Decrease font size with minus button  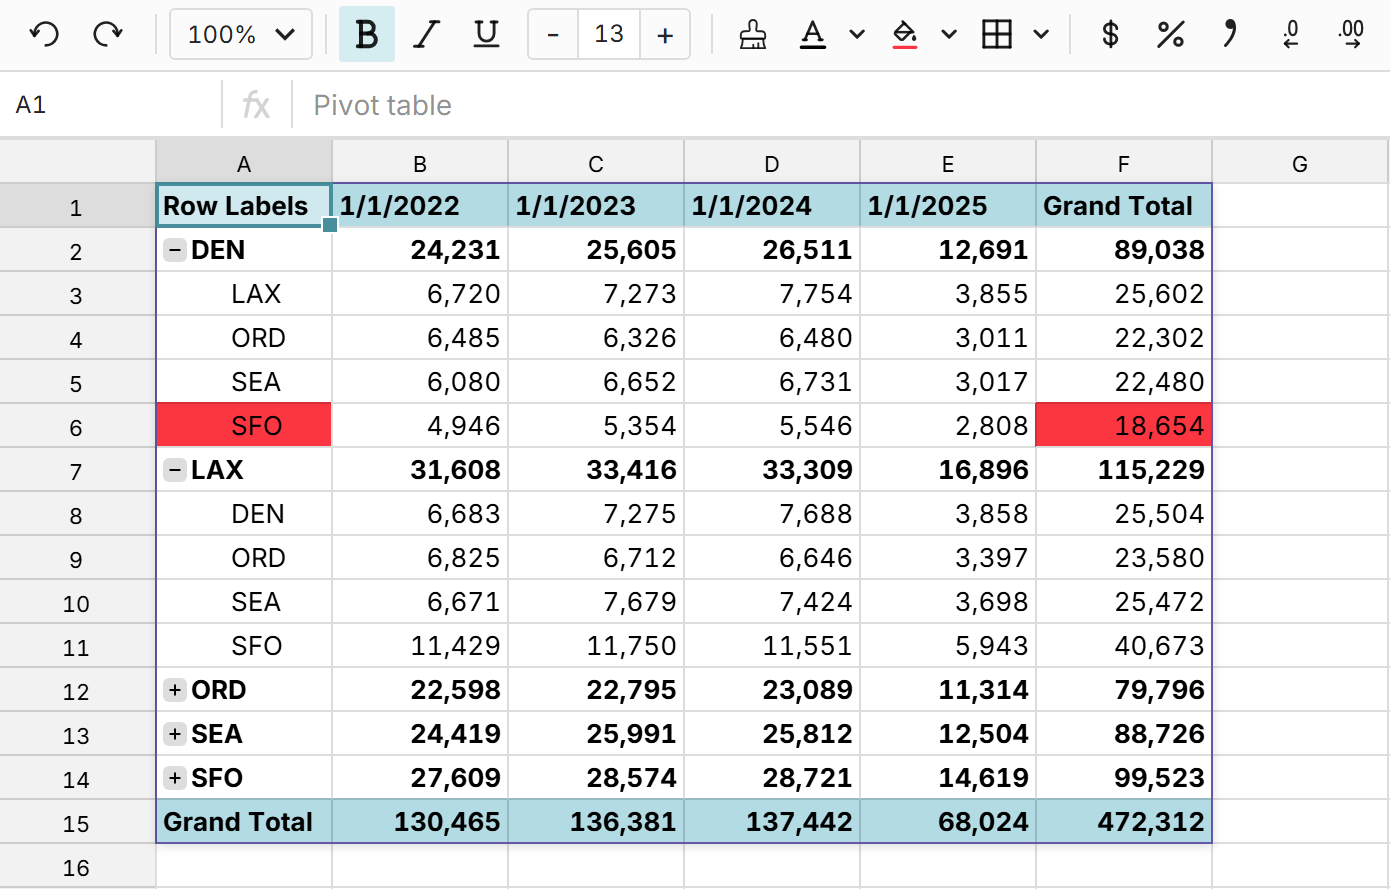tap(553, 34)
